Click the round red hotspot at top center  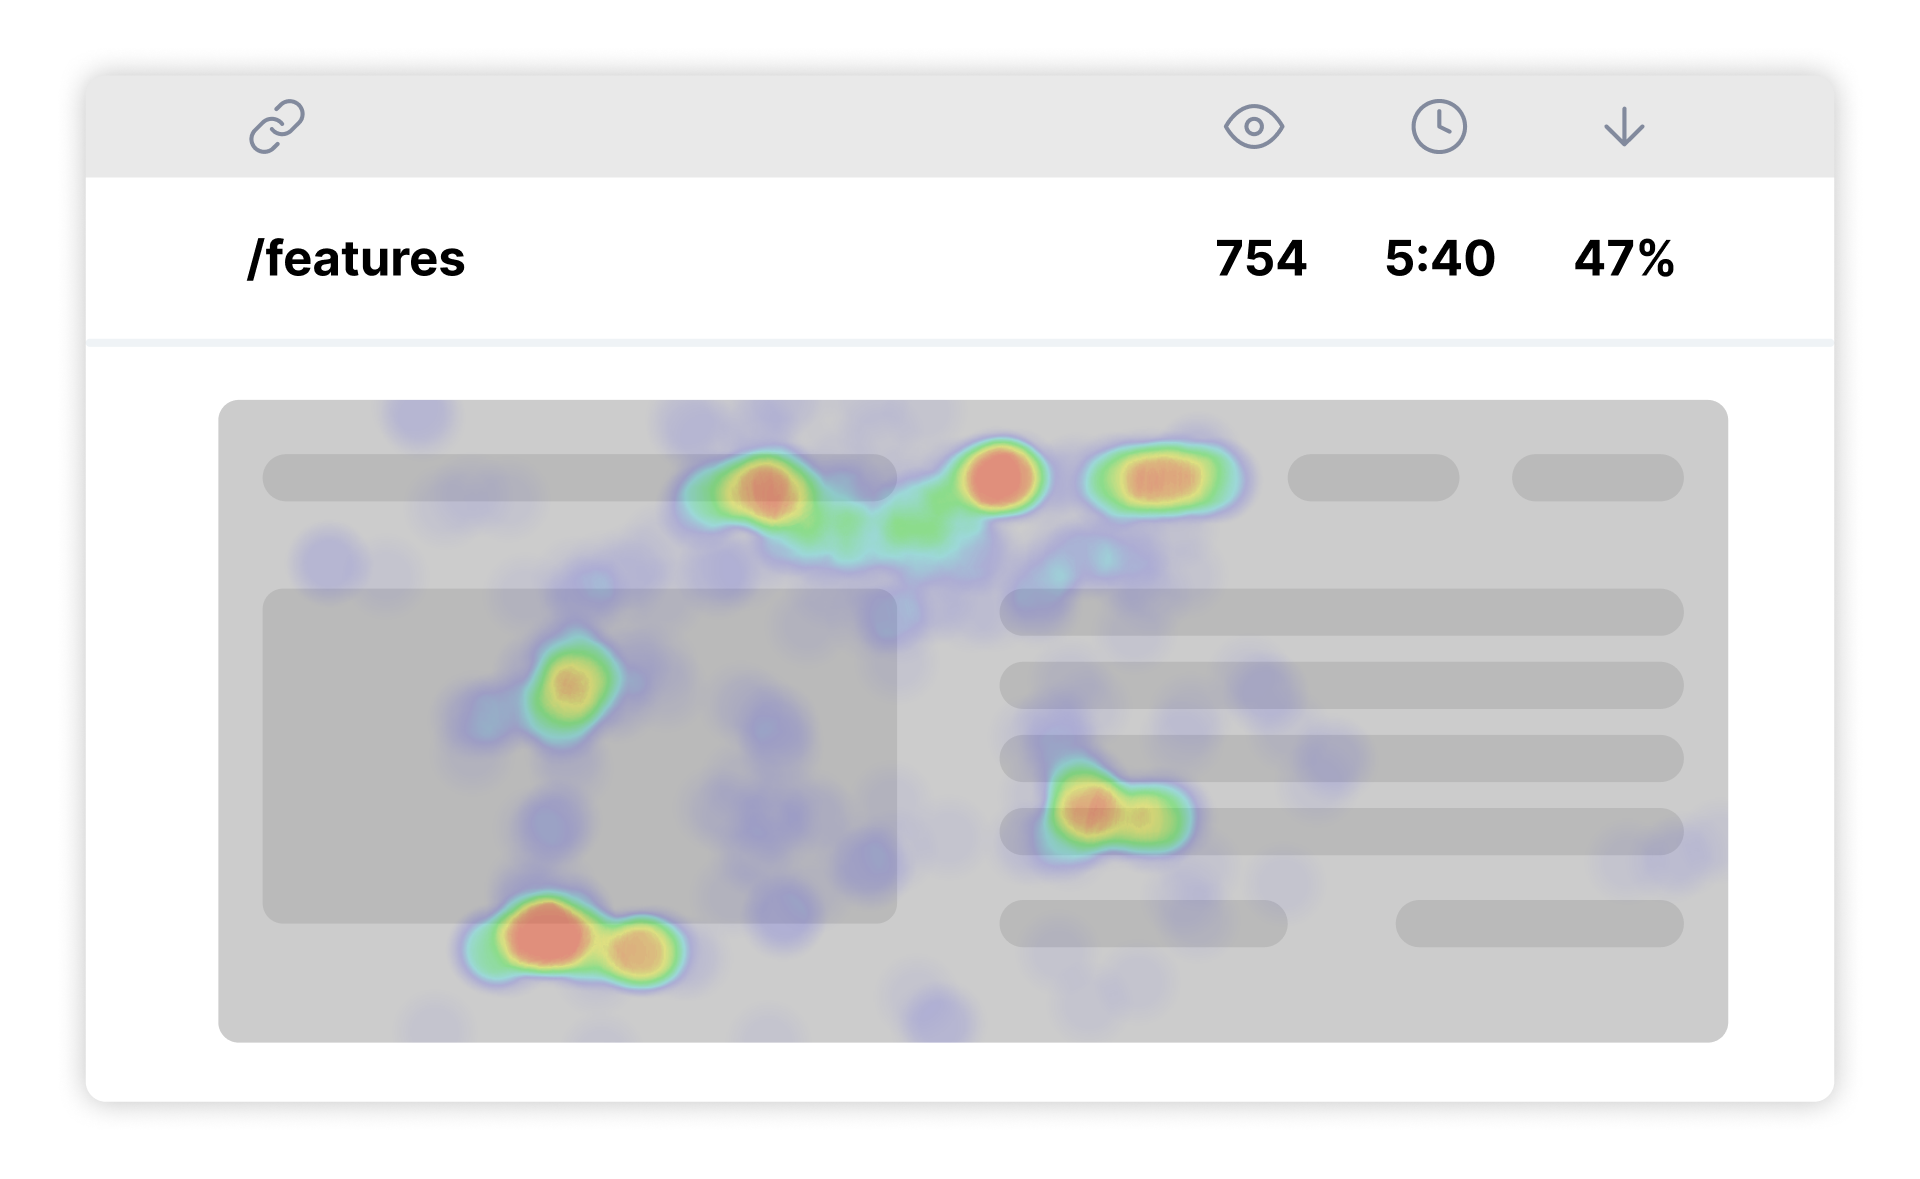[998, 478]
